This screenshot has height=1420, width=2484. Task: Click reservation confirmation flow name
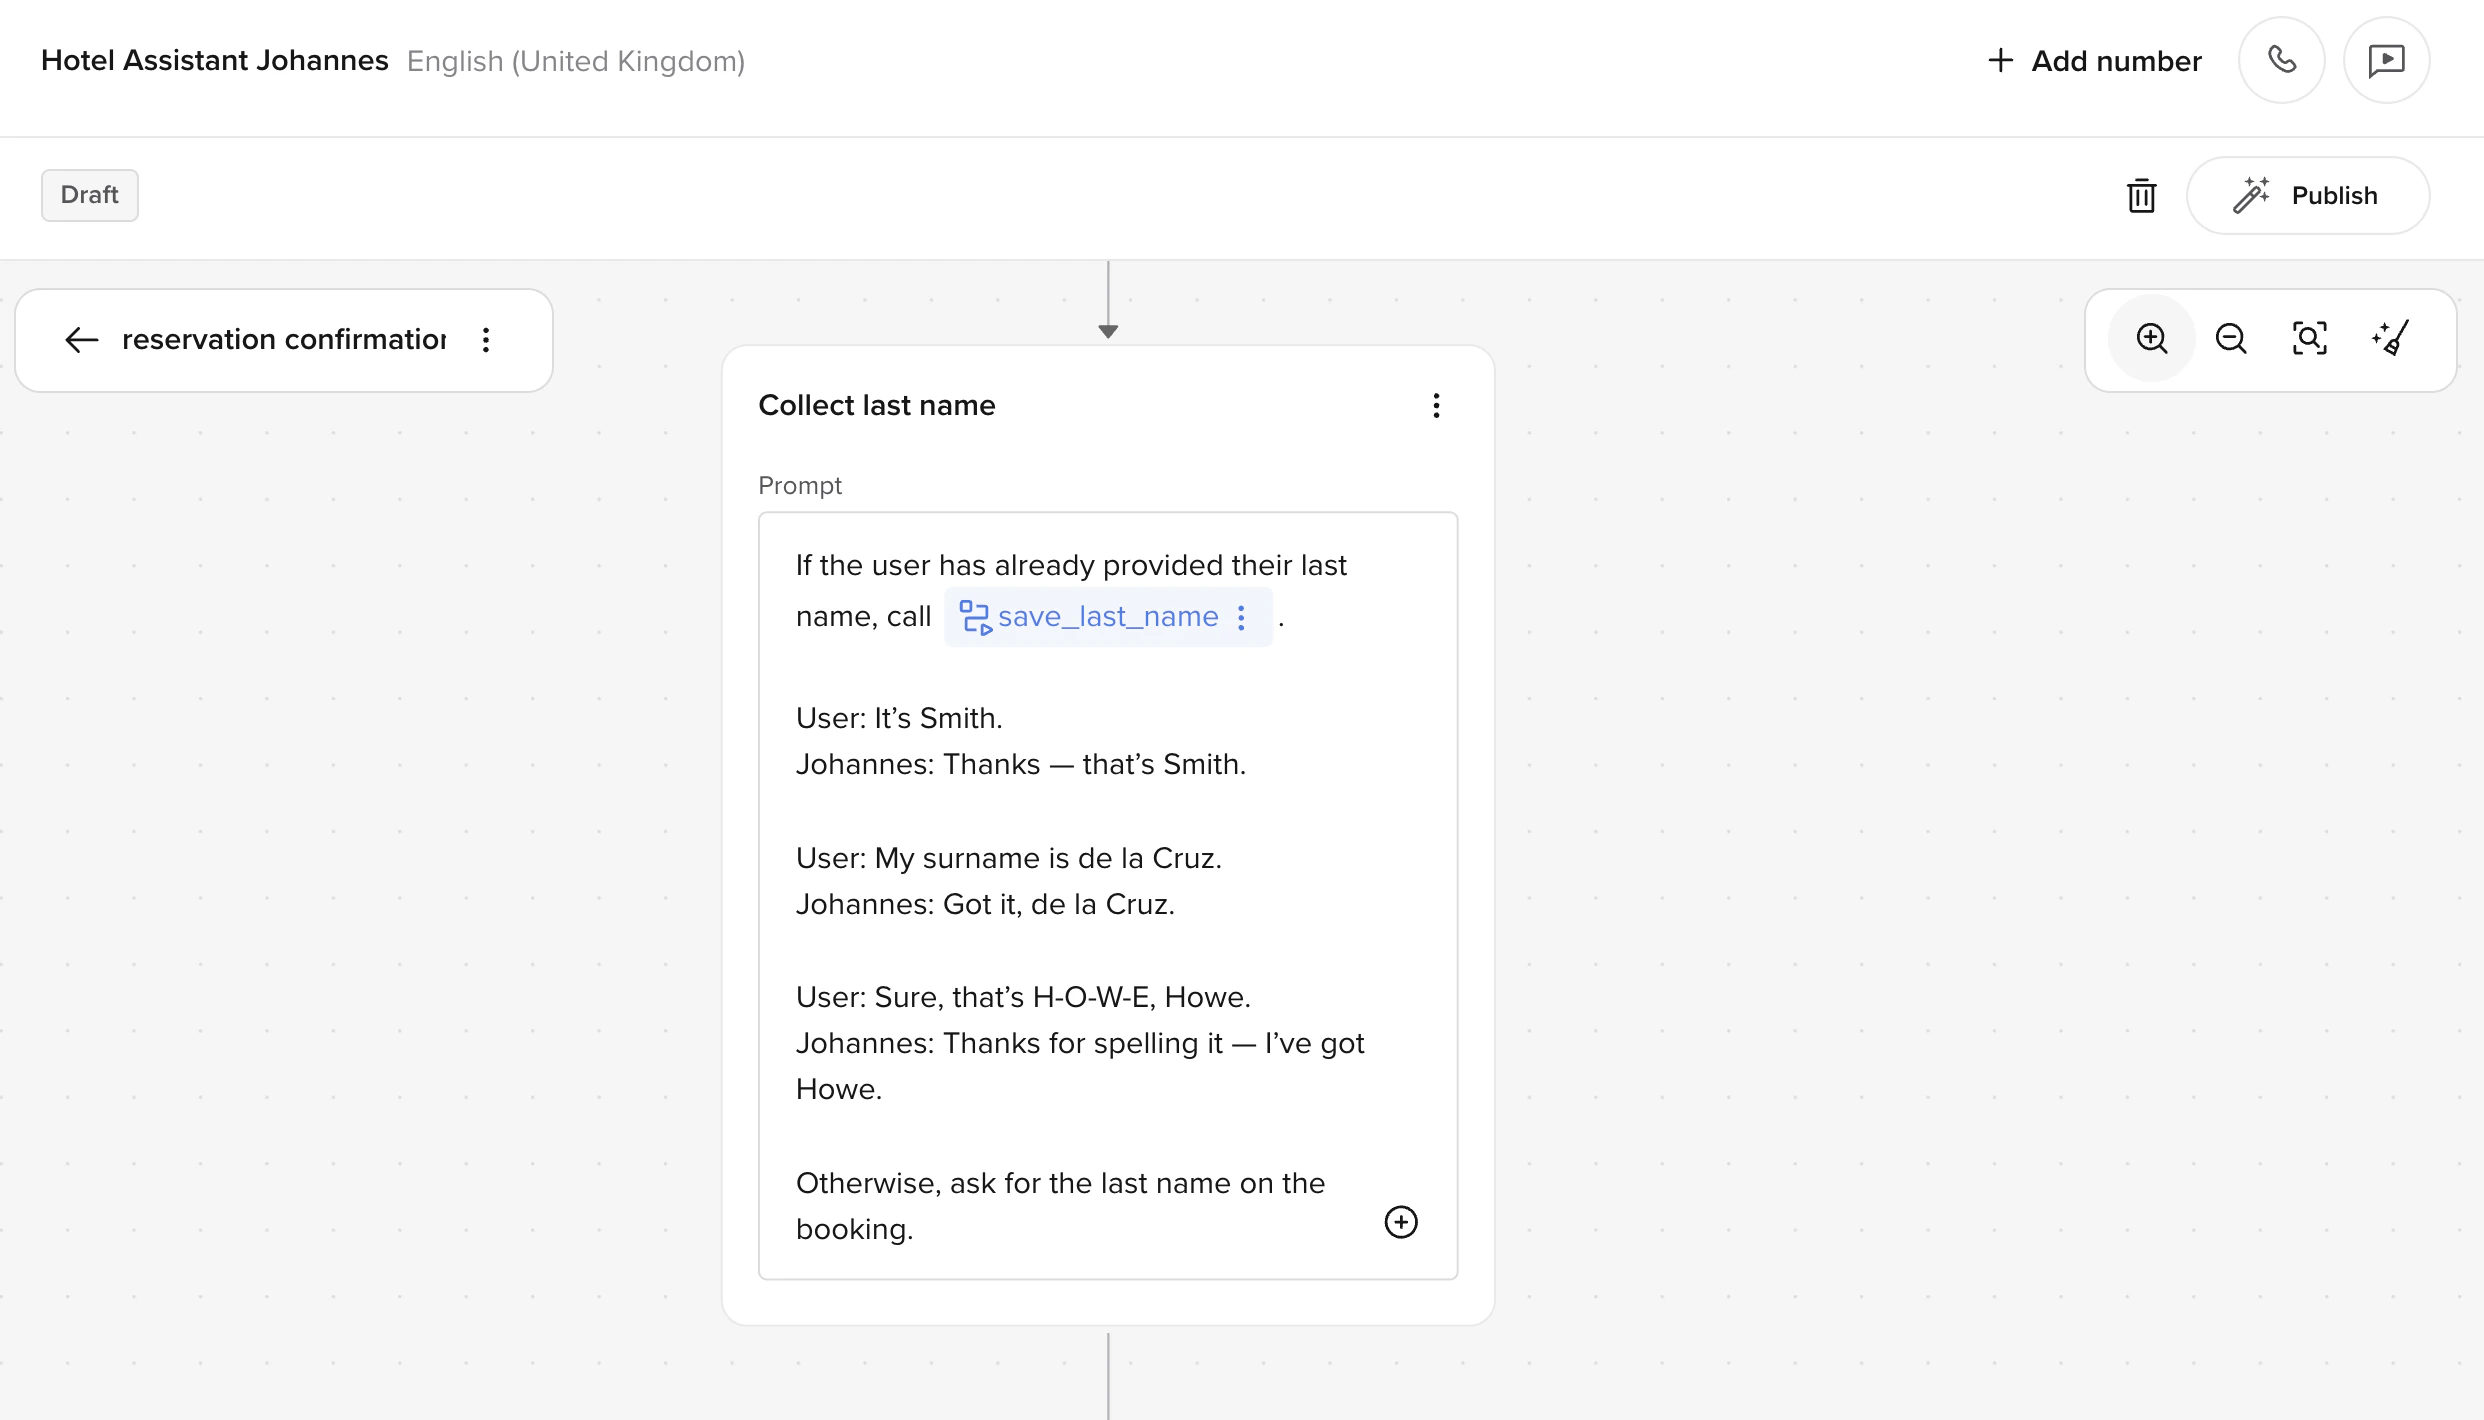(284, 340)
